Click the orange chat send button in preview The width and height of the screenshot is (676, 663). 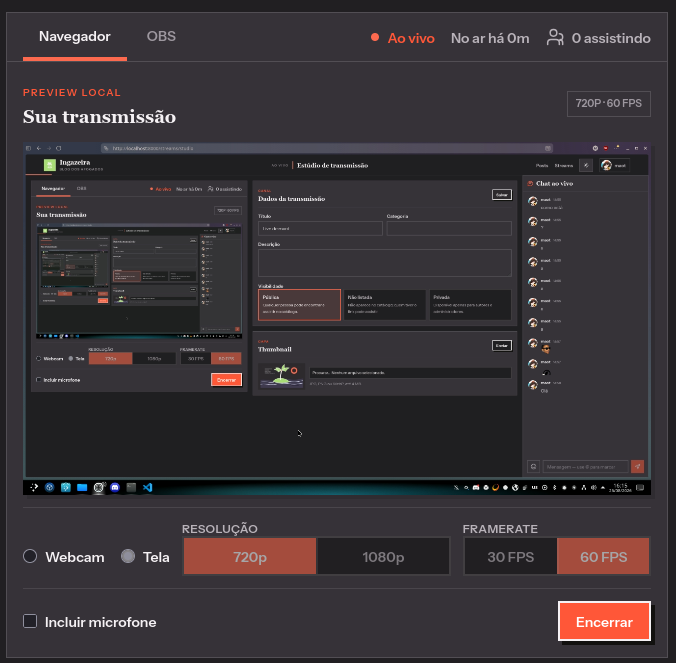(x=638, y=466)
